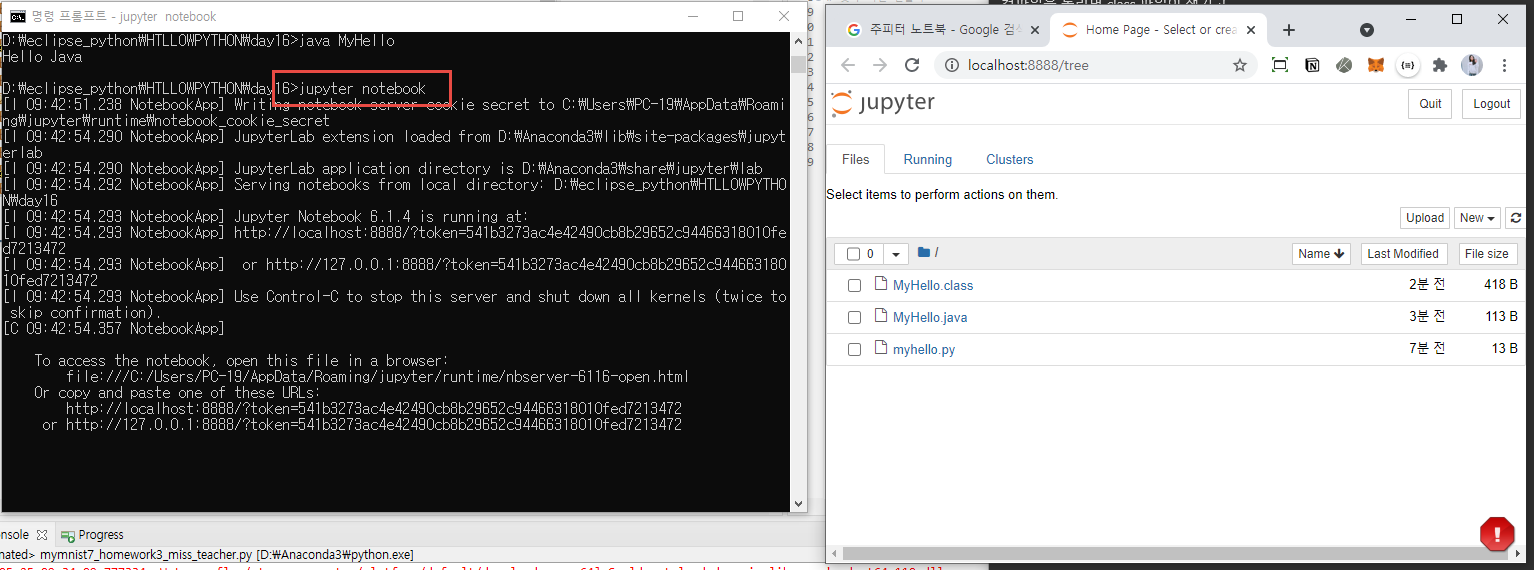
Task: Click the MyHello.java file icon
Action: [881, 316]
